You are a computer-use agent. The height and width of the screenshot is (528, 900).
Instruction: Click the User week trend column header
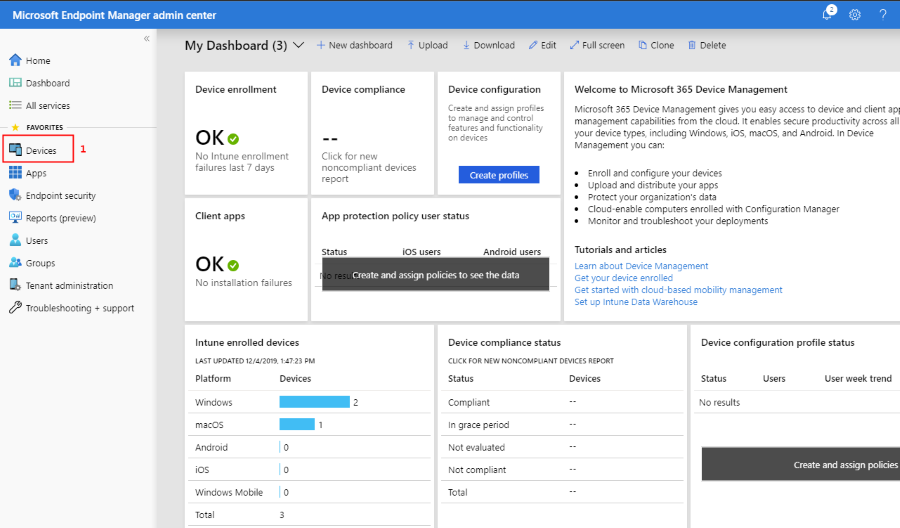(858, 379)
